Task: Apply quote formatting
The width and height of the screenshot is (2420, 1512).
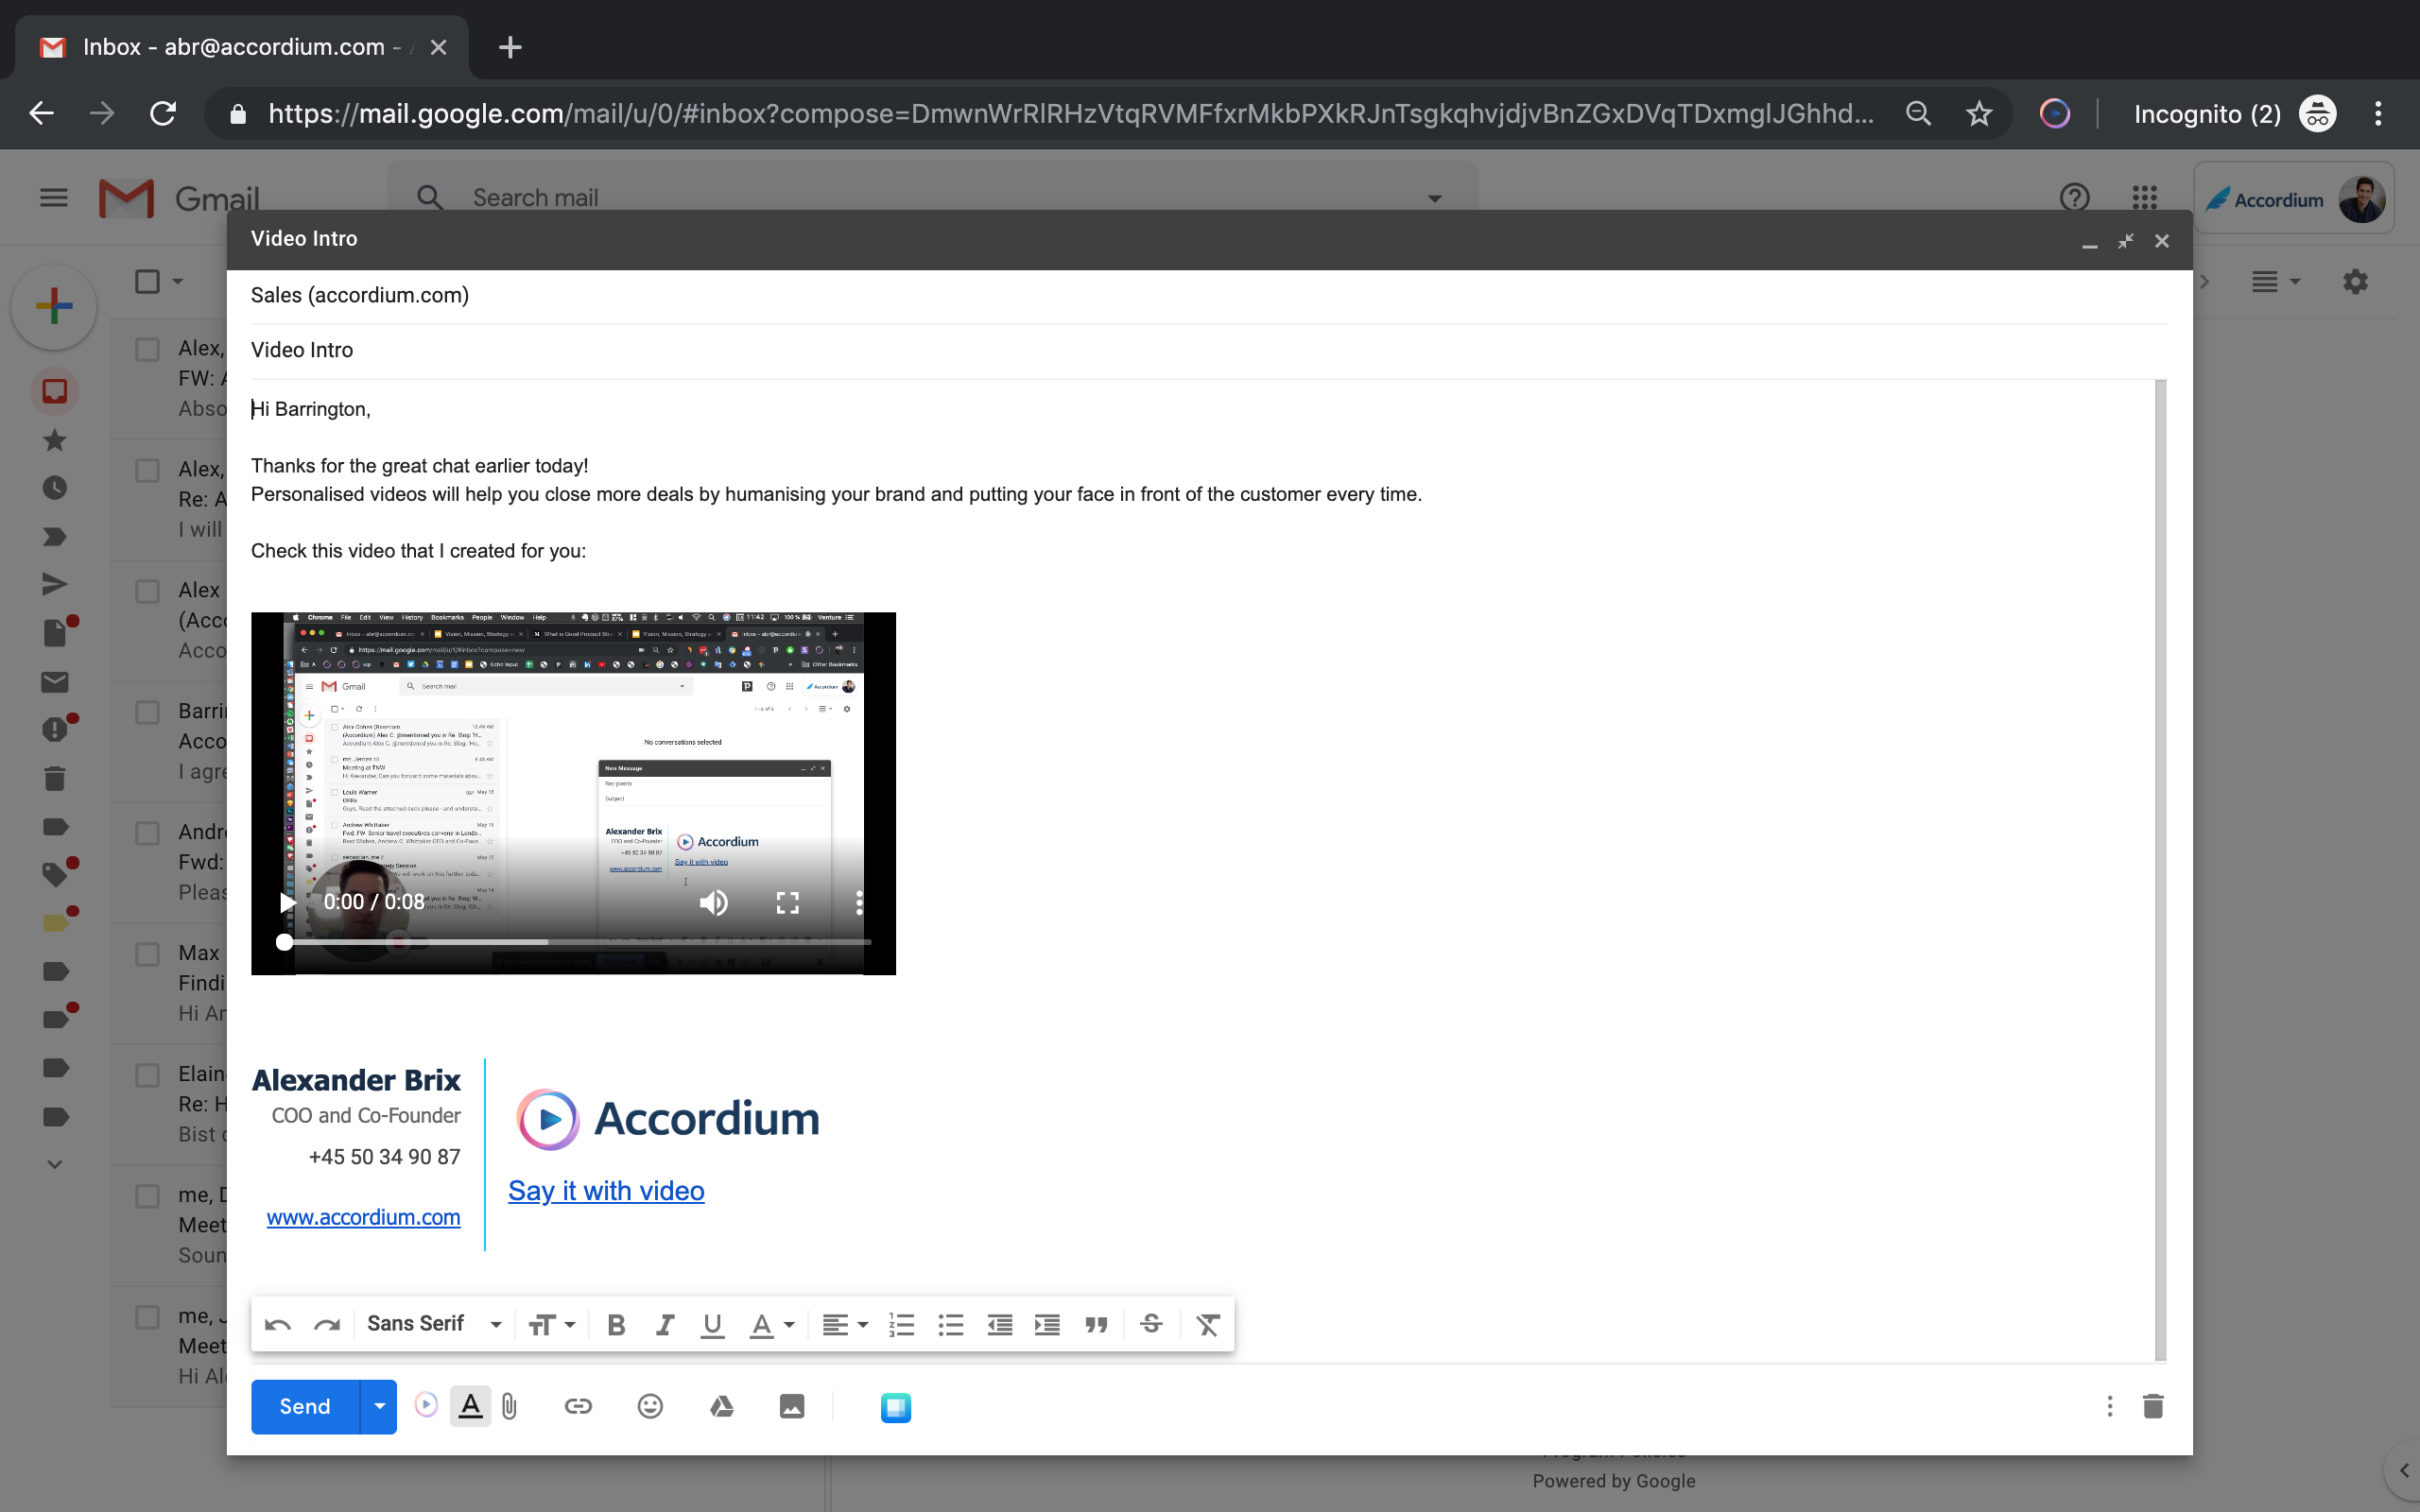Action: [1097, 1325]
